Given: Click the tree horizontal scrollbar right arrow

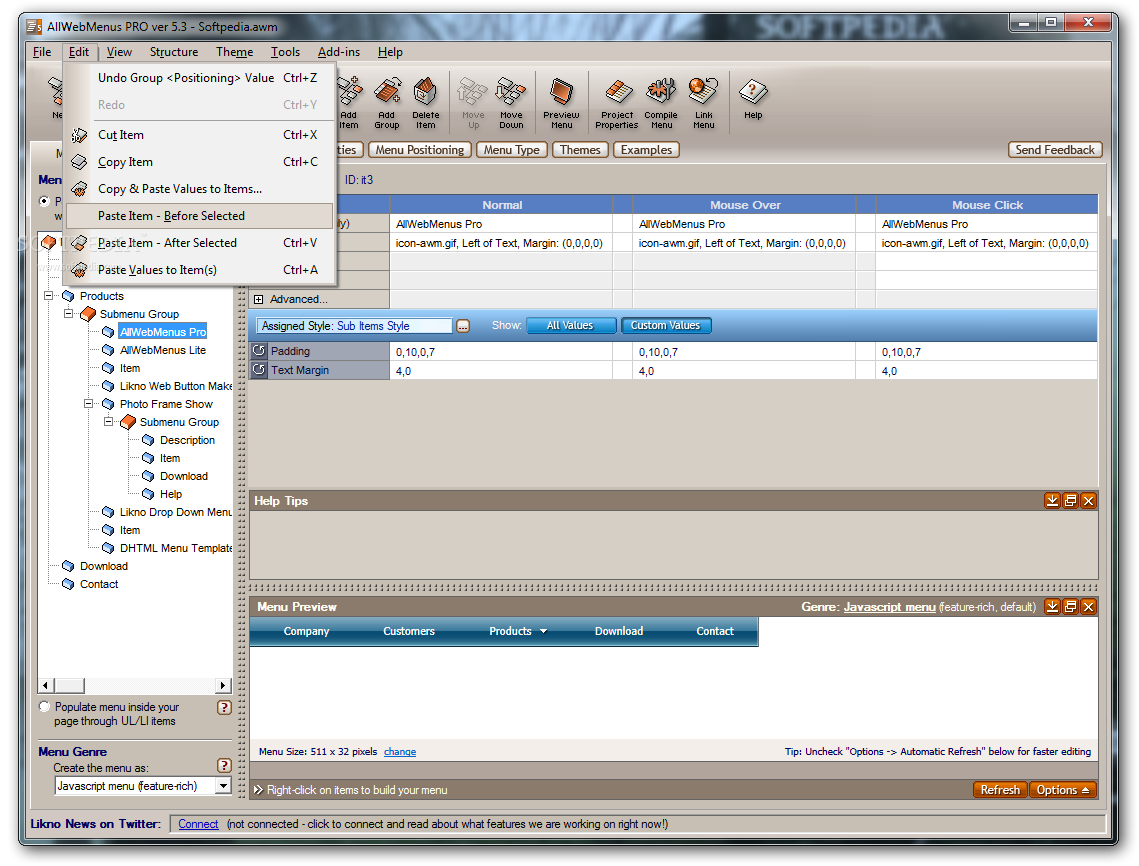Looking at the screenshot, I should click(224, 685).
